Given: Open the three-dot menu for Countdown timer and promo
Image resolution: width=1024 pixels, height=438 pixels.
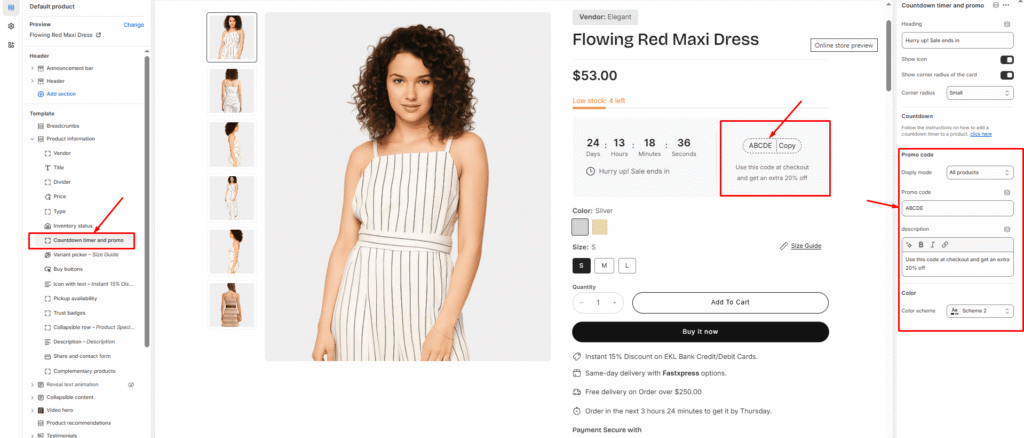Looking at the screenshot, I should (x=1008, y=6).
